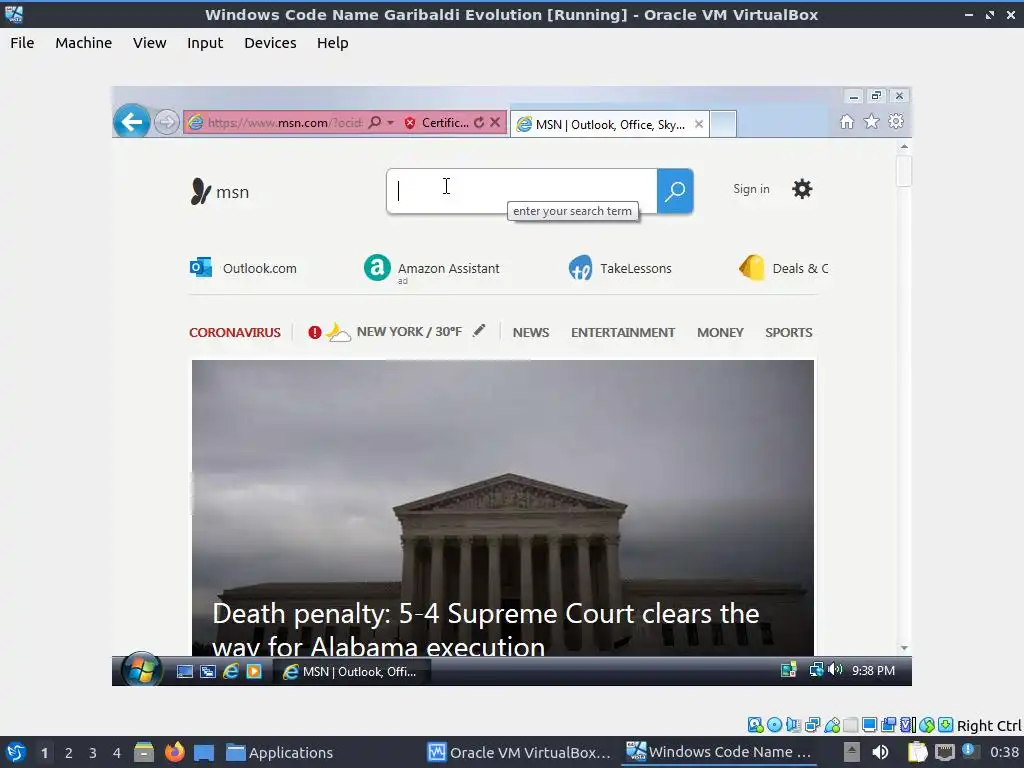Select the MSN taskbar button in Vista
The image size is (1024, 768).
coord(351,671)
